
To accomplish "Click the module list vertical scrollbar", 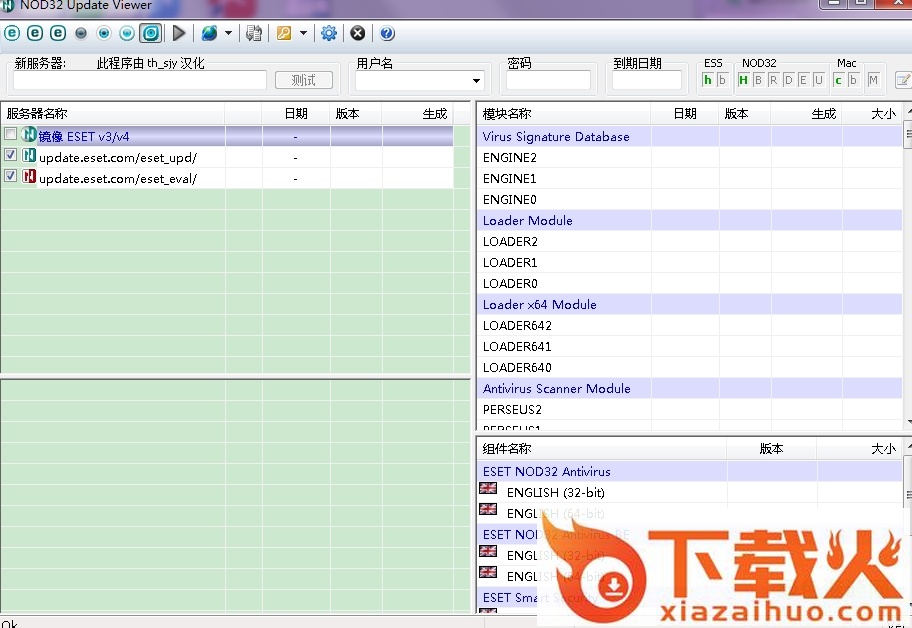I will (907, 267).
